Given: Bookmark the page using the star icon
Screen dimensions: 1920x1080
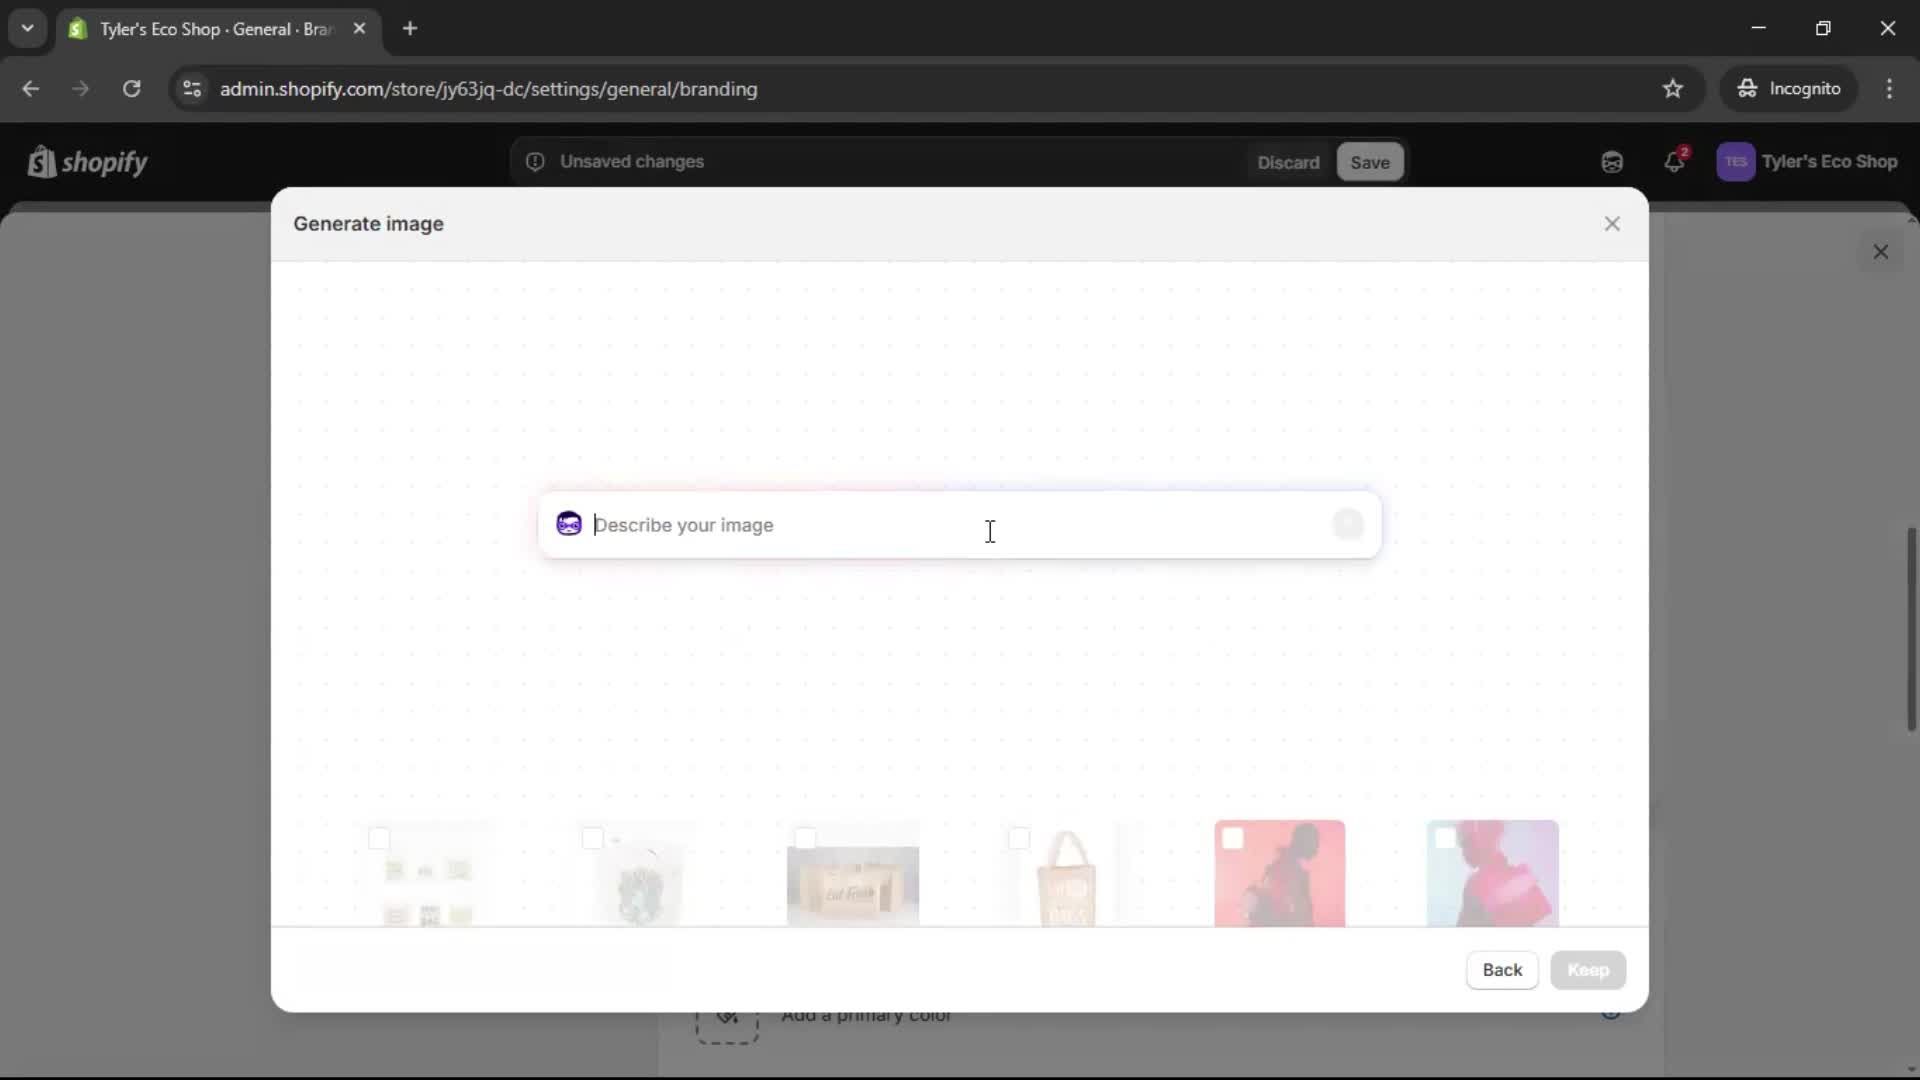Looking at the screenshot, I should (x=1673, y=88).
